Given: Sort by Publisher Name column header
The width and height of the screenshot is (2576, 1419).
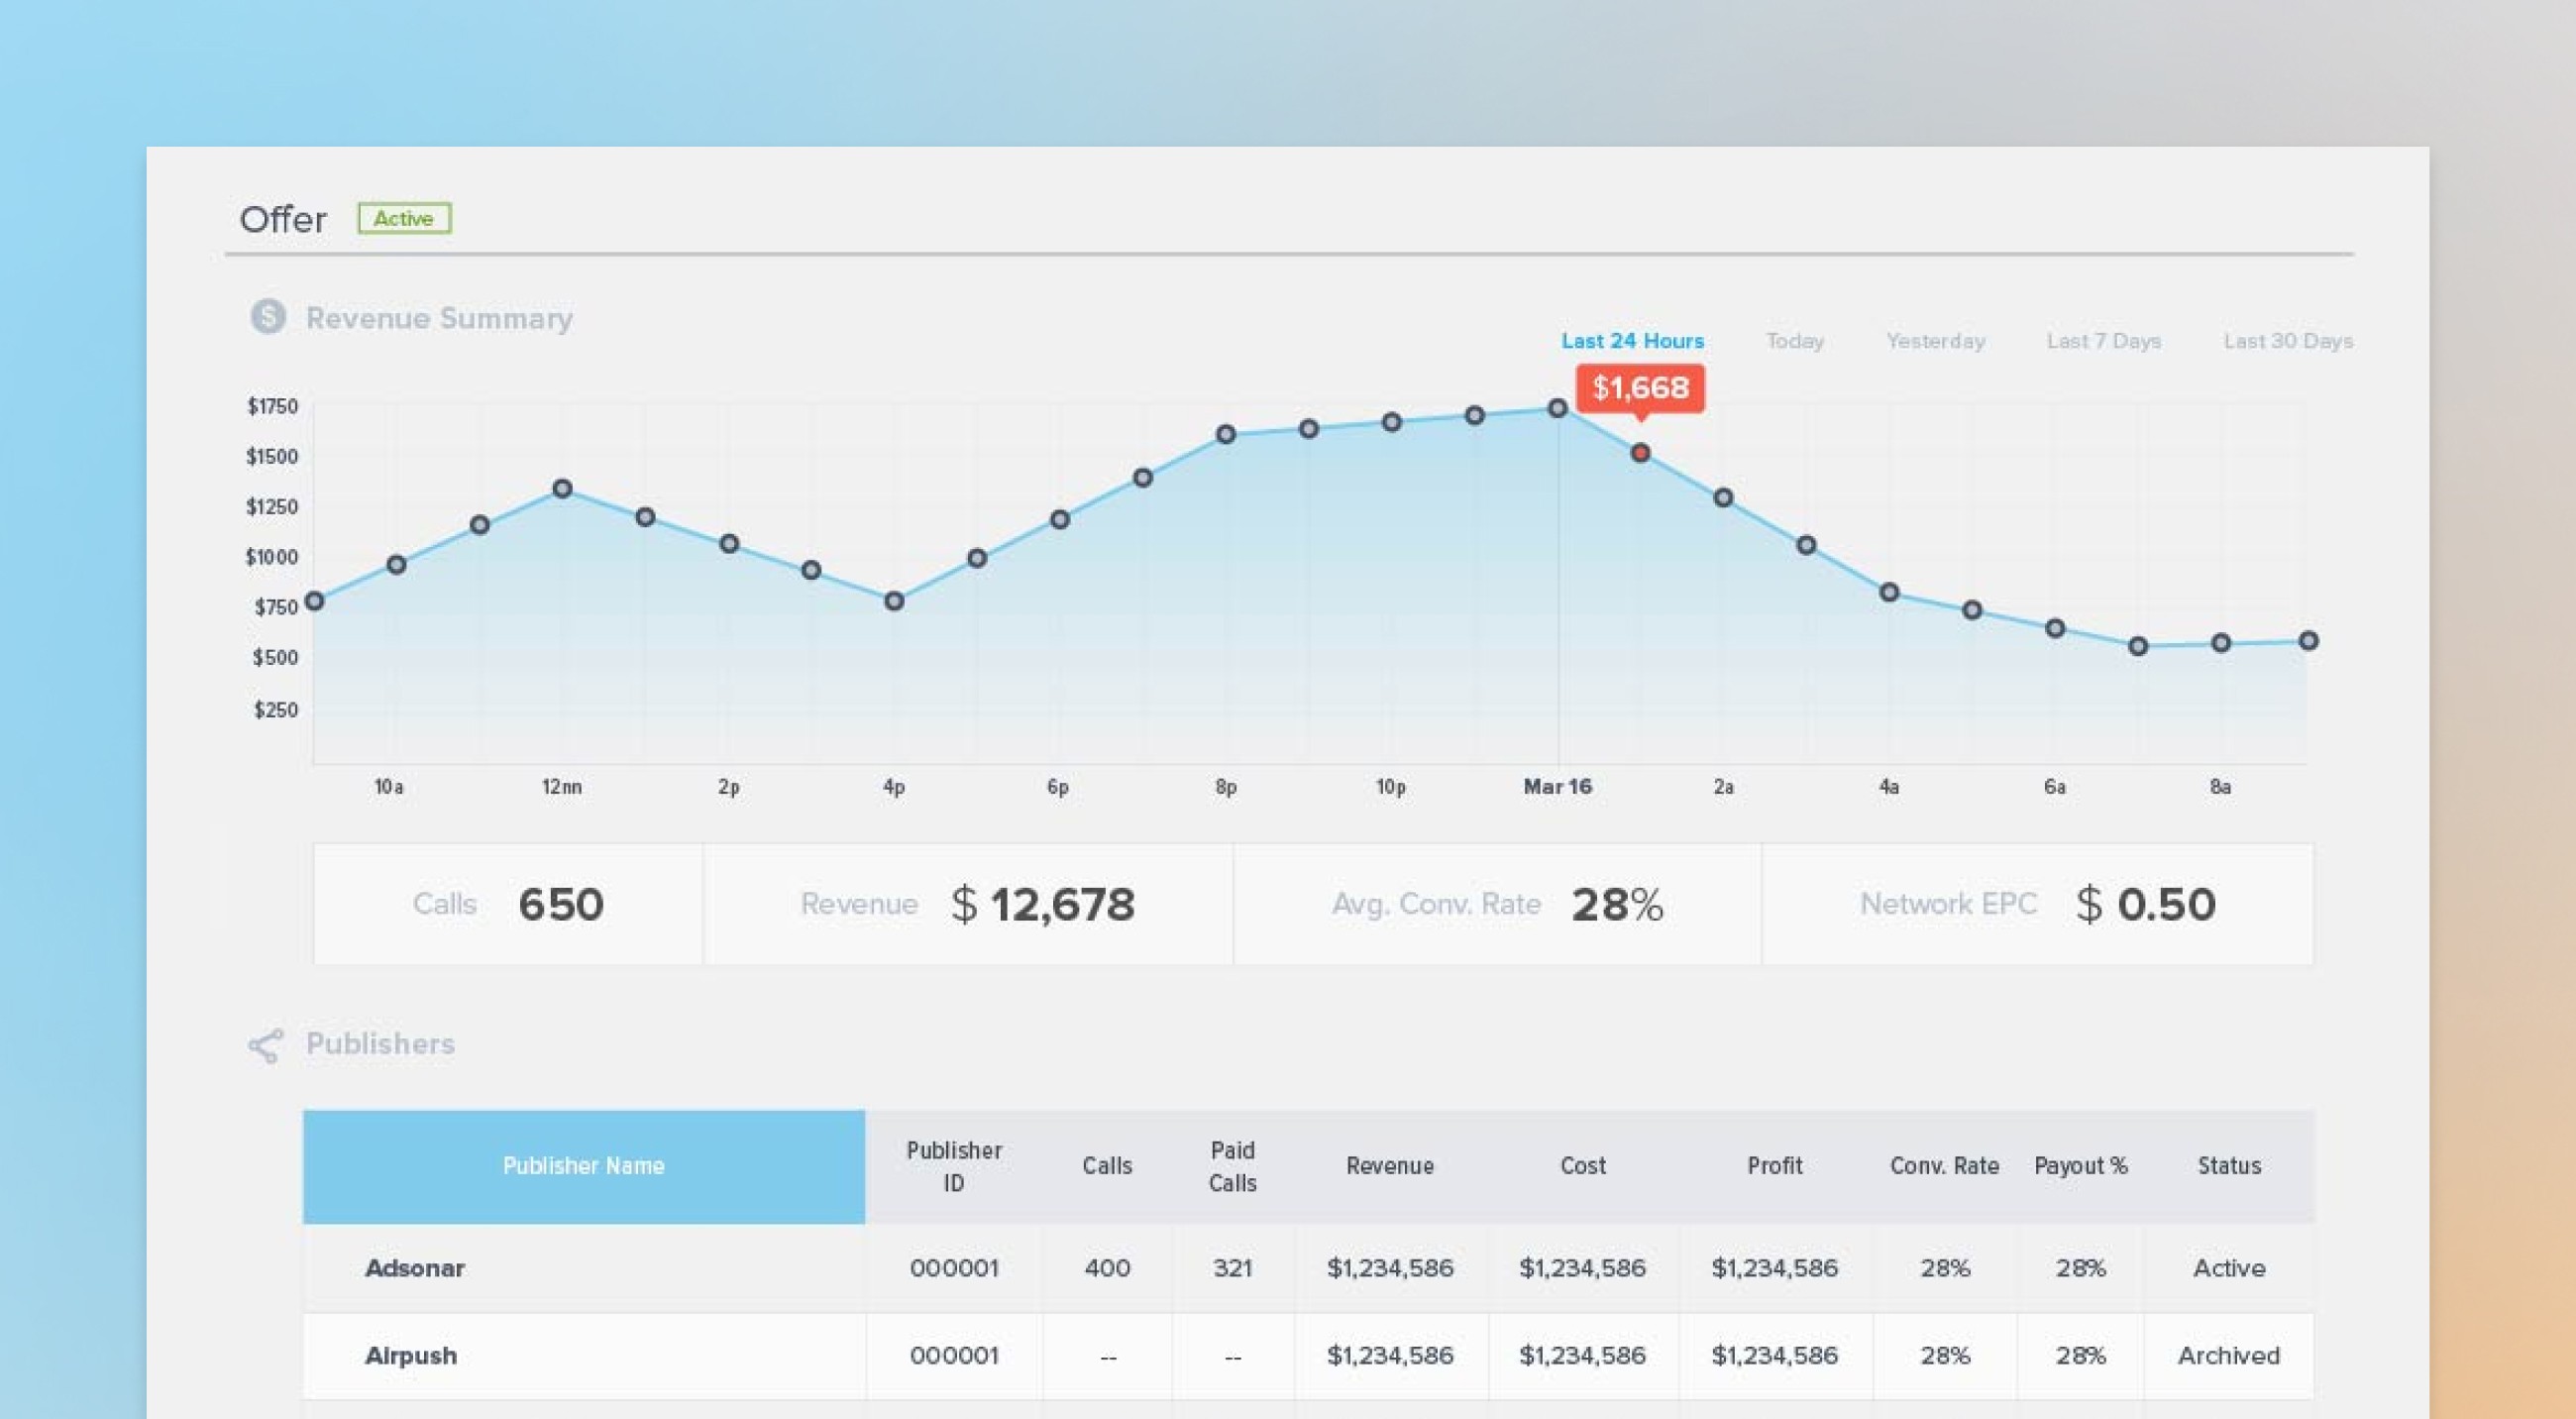Looking at the screenshot, I should coord(584,1166).
